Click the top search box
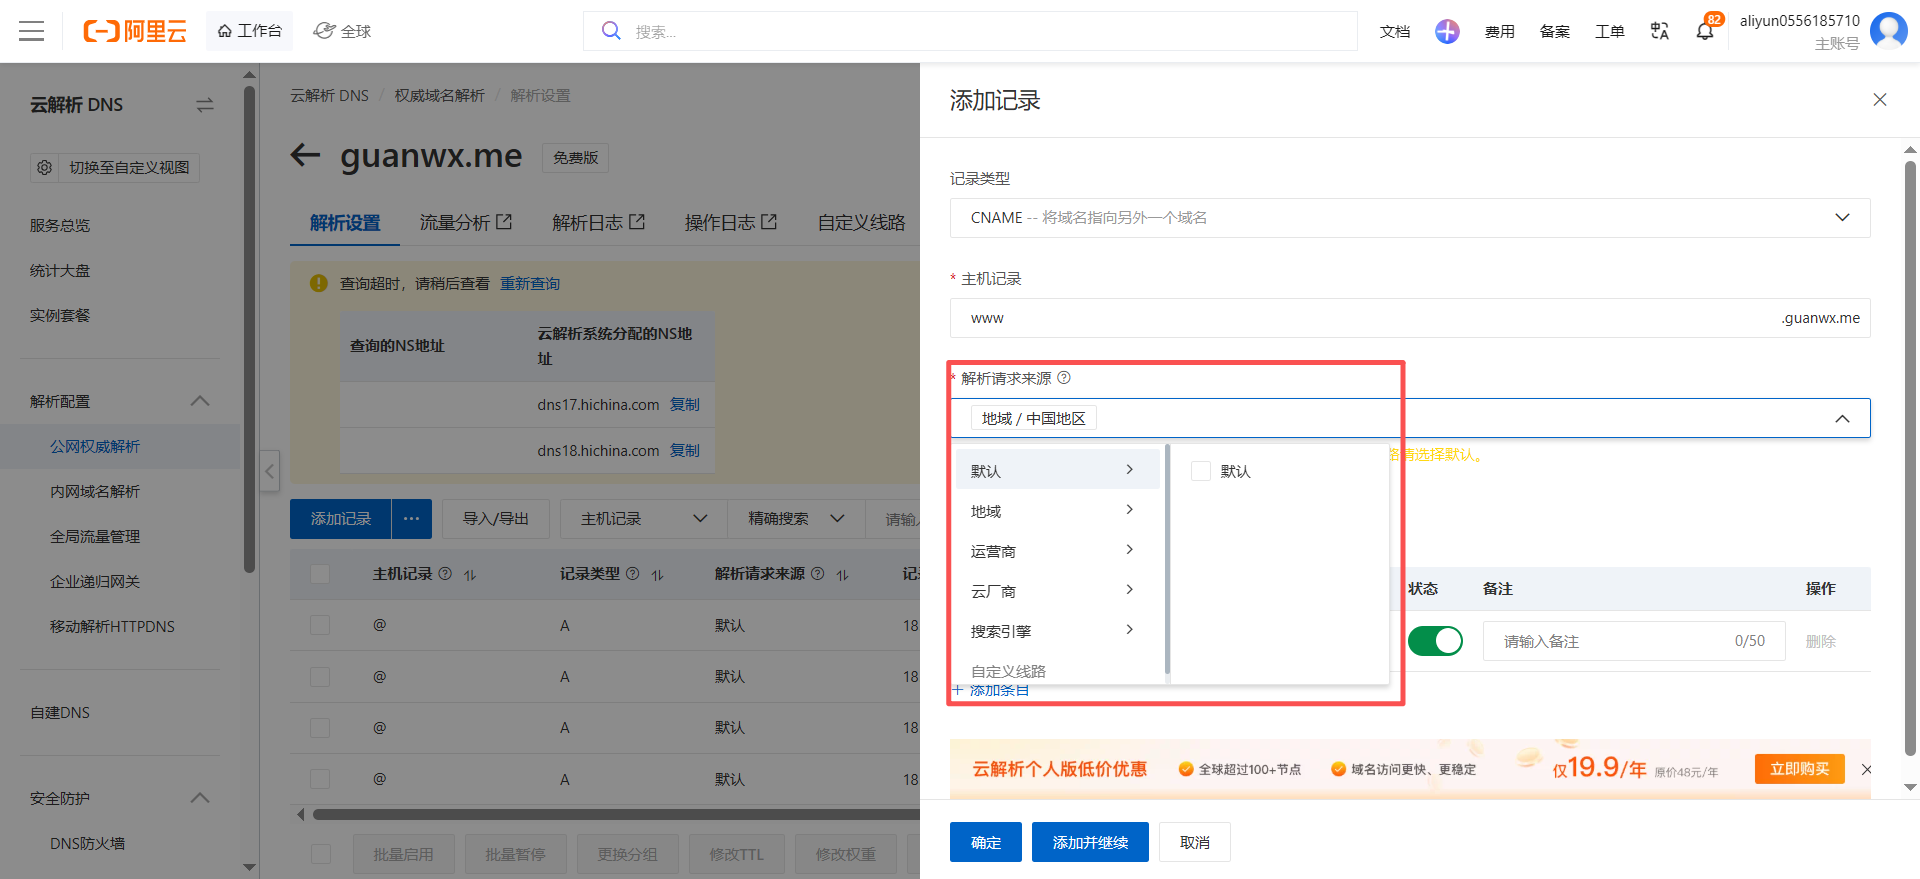The image size is (1920, 879). (x=970, y=31)
